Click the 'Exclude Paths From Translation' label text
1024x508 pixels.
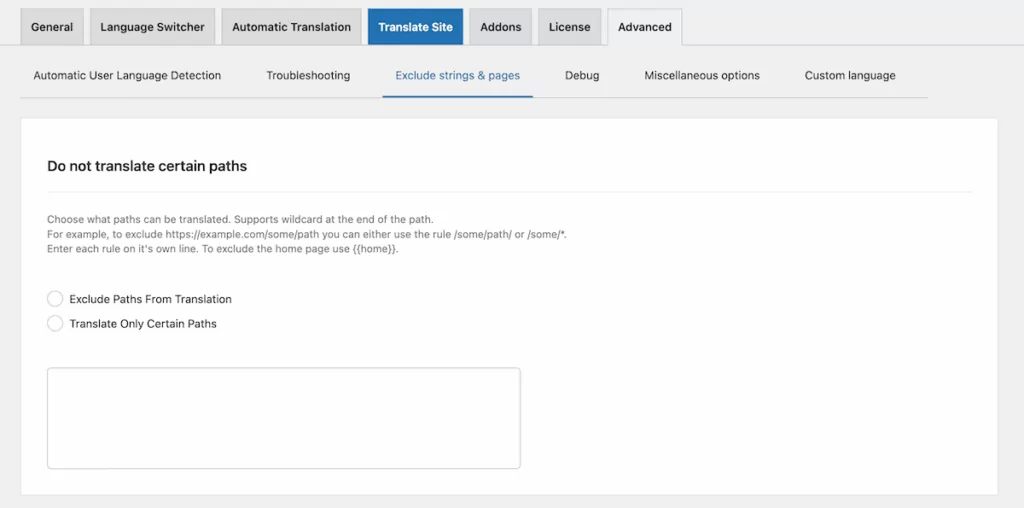pos(150,299)
